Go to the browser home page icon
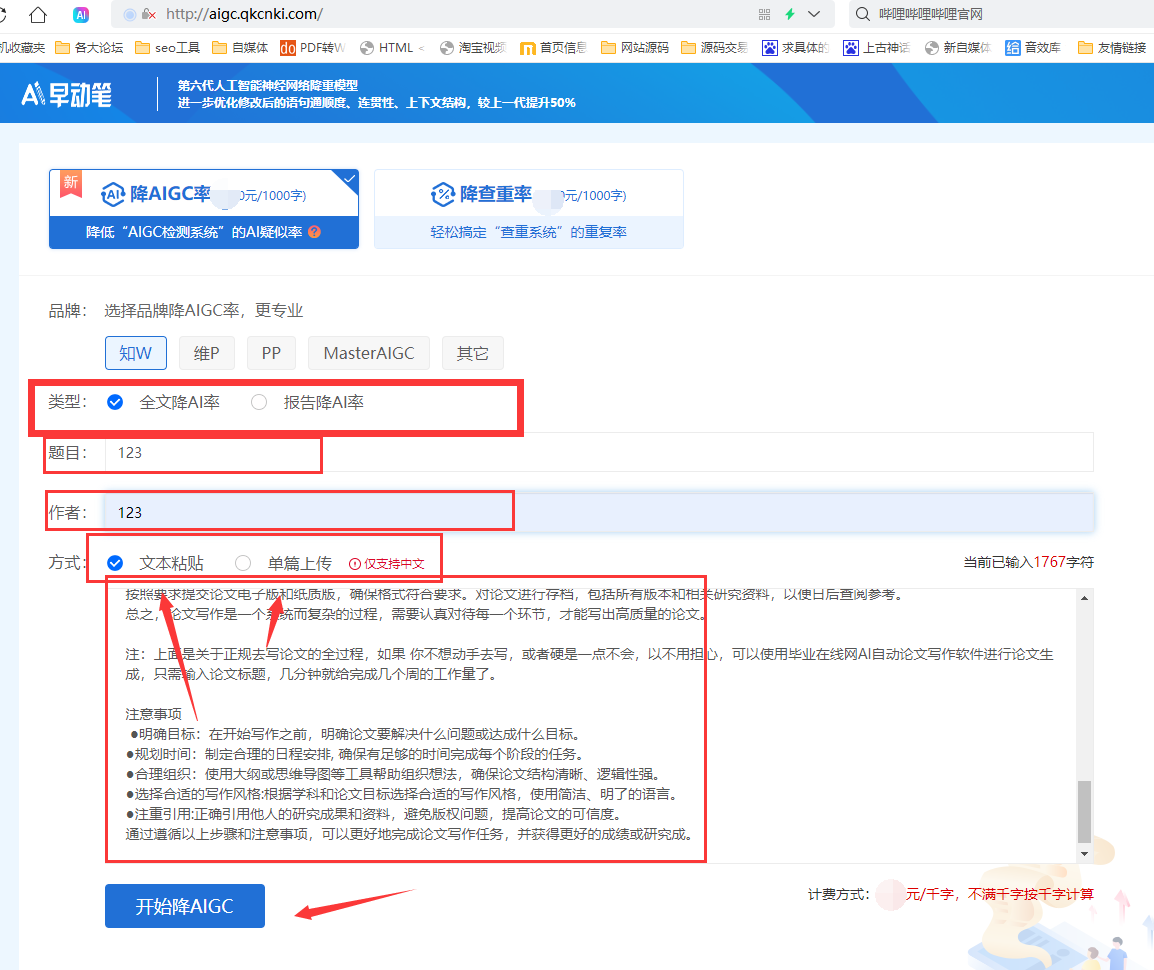 tap(38, 14)
